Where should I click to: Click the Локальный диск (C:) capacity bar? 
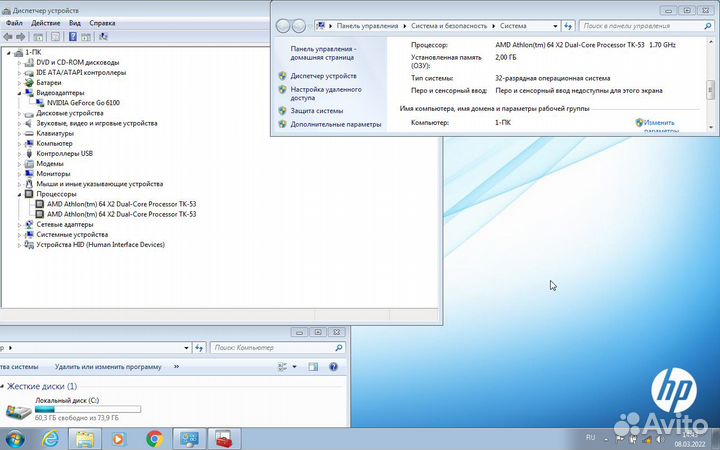point(87,409)
